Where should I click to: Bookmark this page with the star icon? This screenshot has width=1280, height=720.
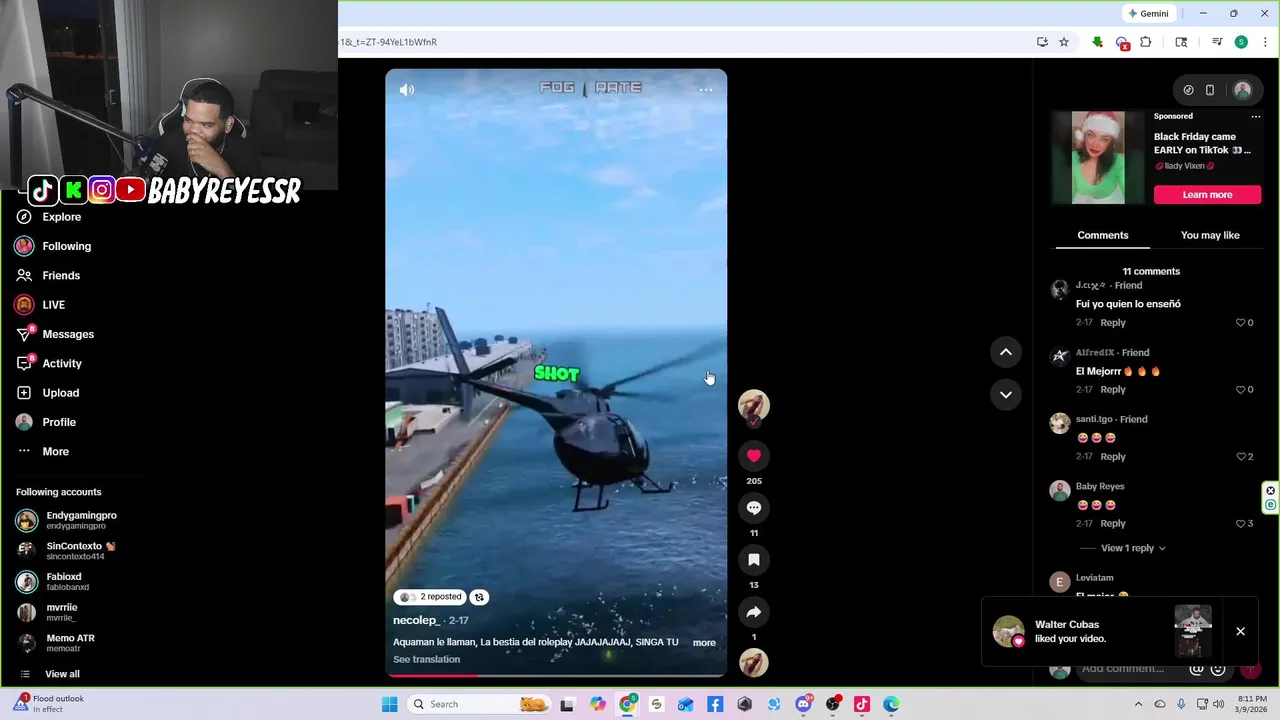(1064, 42)
